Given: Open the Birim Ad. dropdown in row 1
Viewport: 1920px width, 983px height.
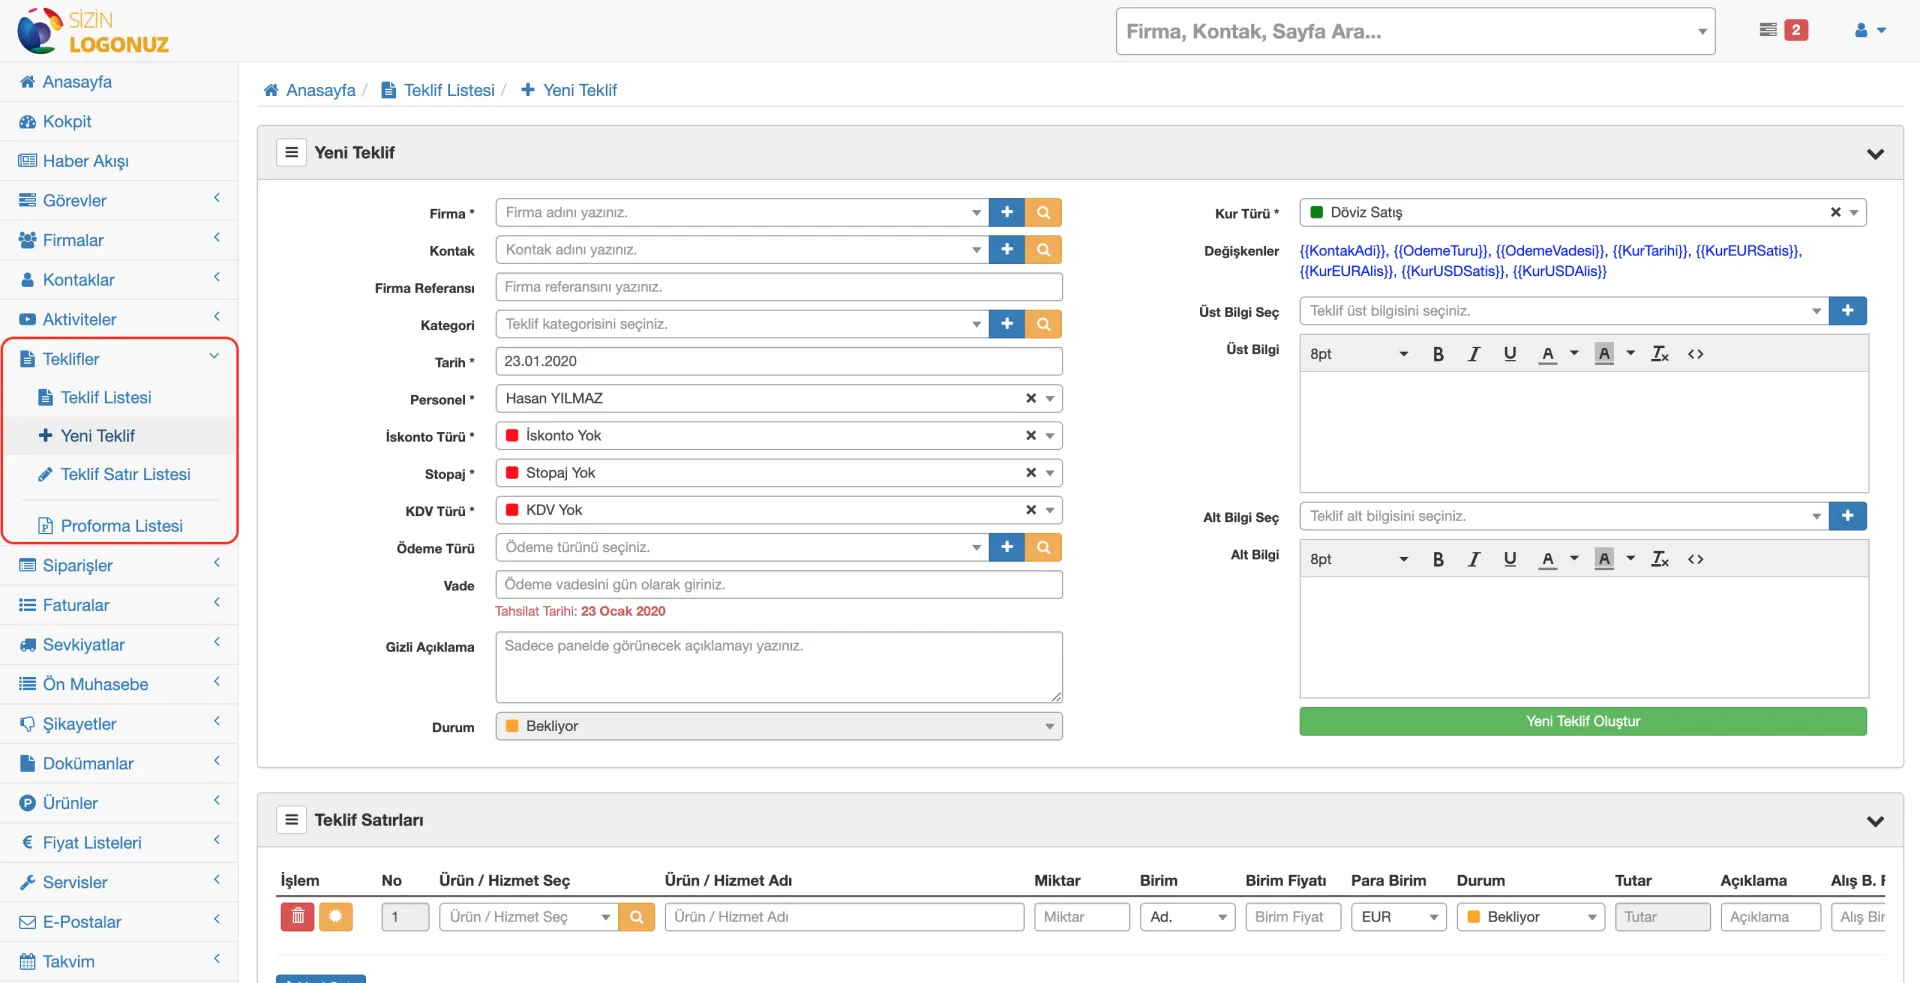Looking at the screenshot, I should pyautogui.click(x=1187, y=917).
